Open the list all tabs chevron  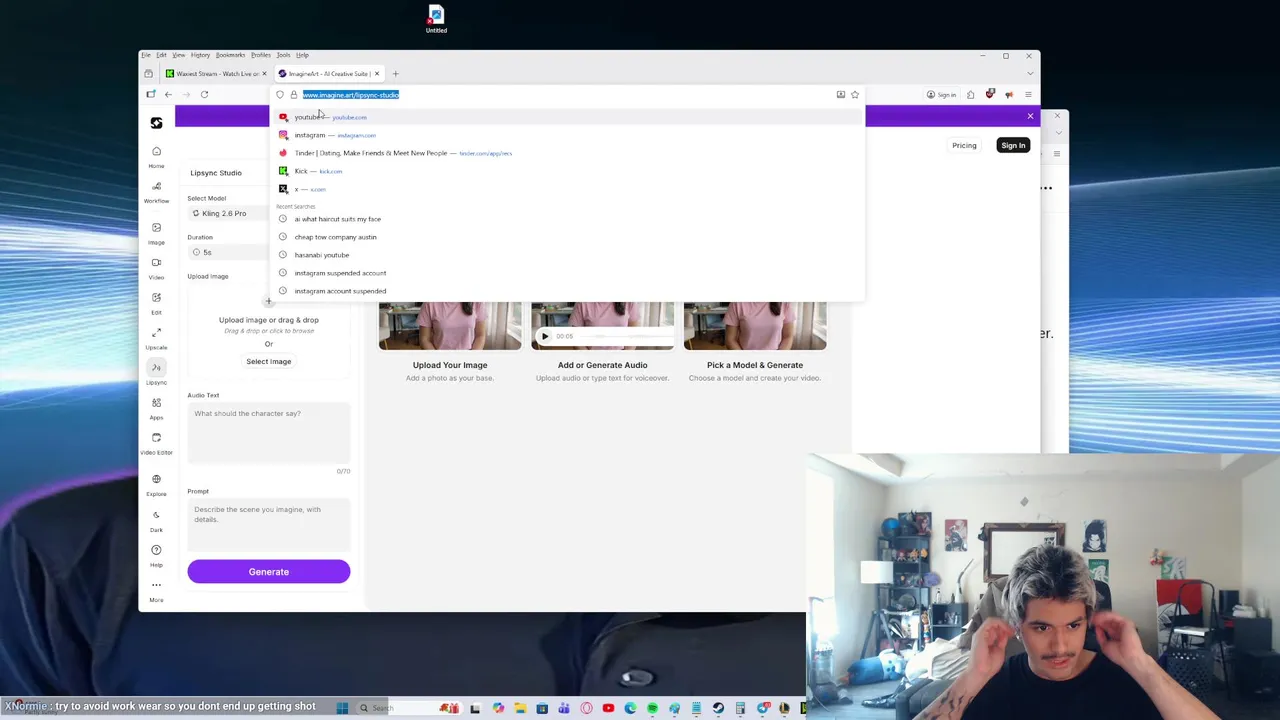click(1029, 73)
